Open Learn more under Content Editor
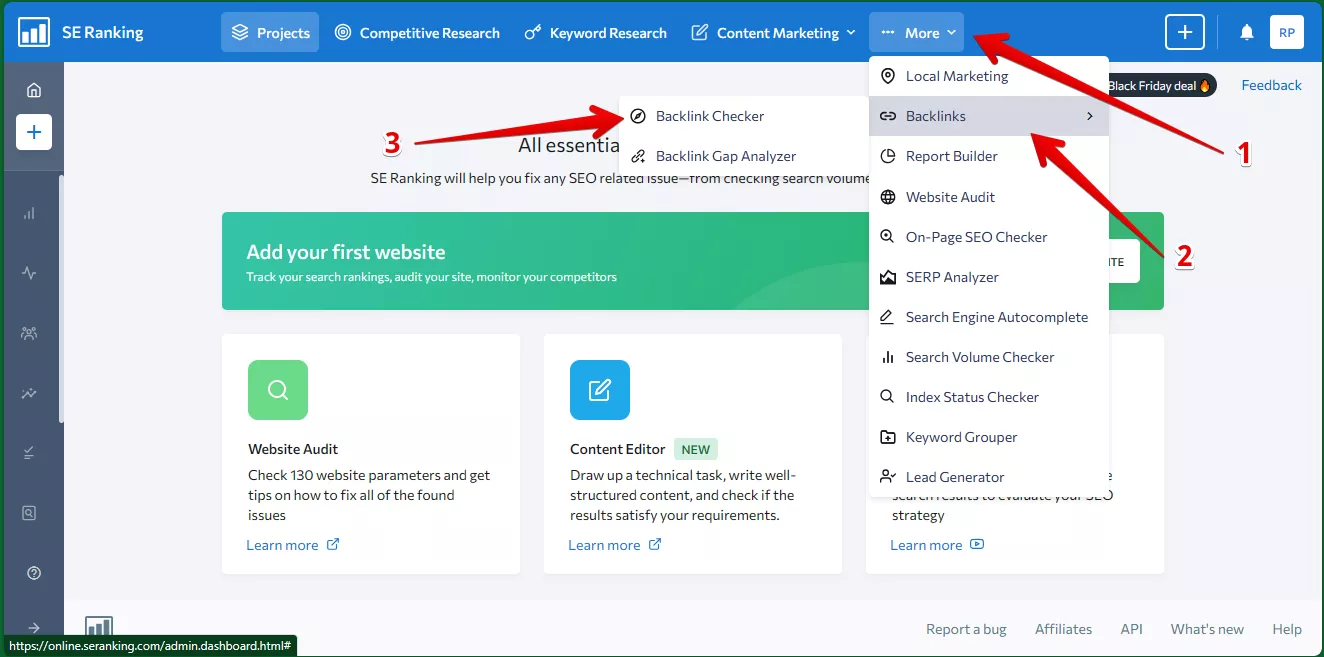Image resolution: width=1324 pixels, height=657 pixels. 615,545
